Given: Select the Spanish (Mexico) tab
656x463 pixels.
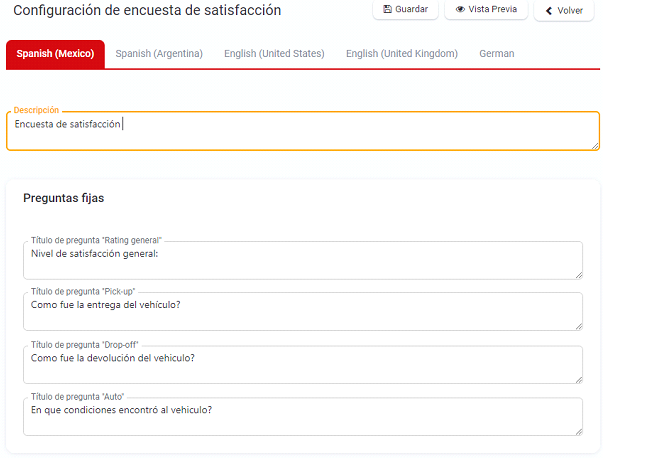Looking at the screenshot, I should click(56, 54).
